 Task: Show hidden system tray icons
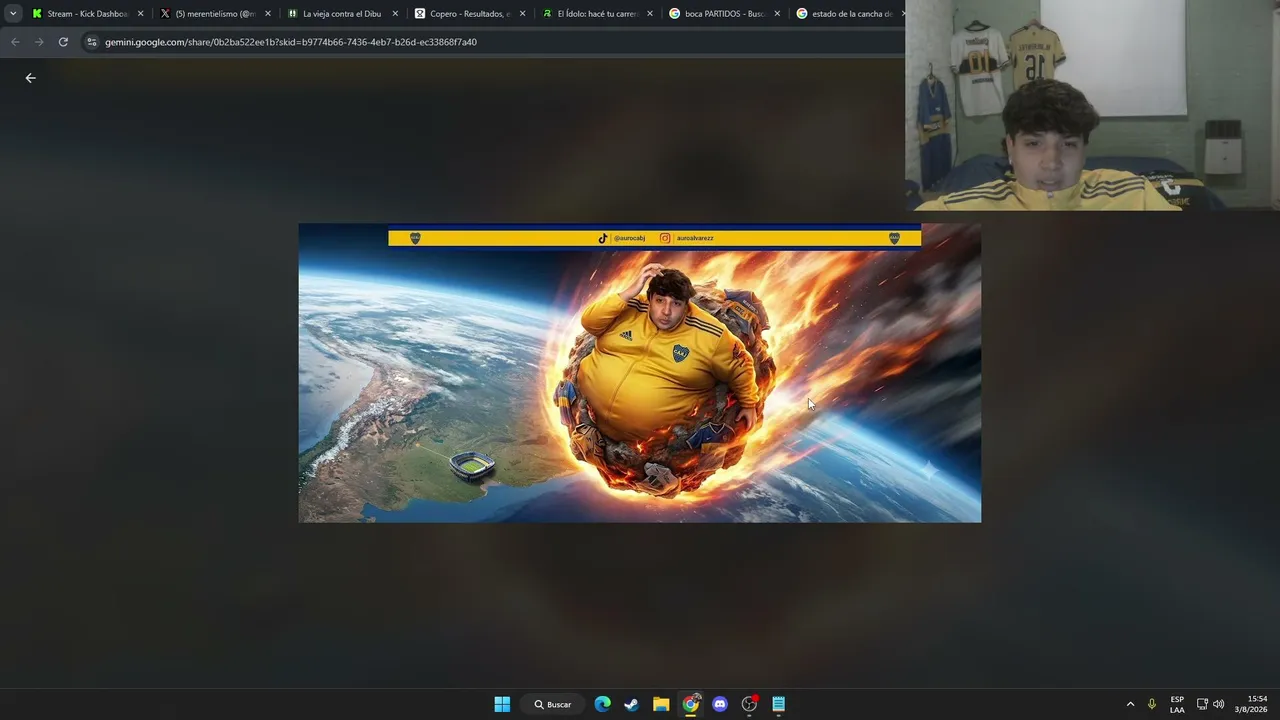tap(1131, 704)
